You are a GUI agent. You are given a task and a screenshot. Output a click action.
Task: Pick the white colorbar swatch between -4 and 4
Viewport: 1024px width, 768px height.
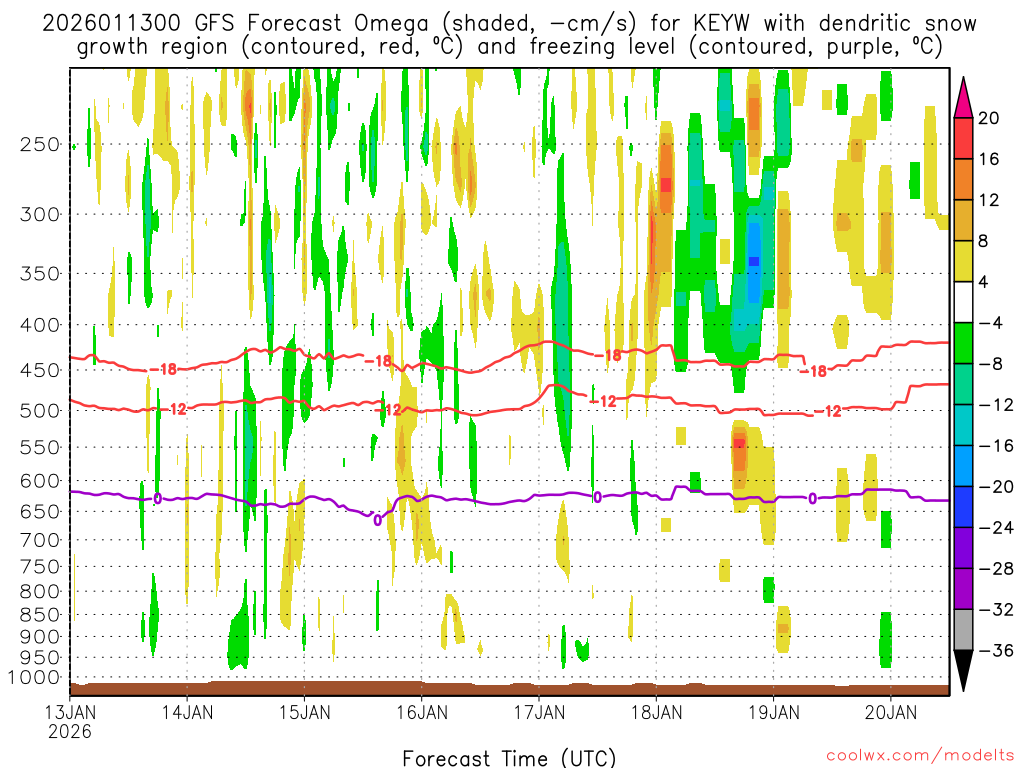[x=964, y=302]
